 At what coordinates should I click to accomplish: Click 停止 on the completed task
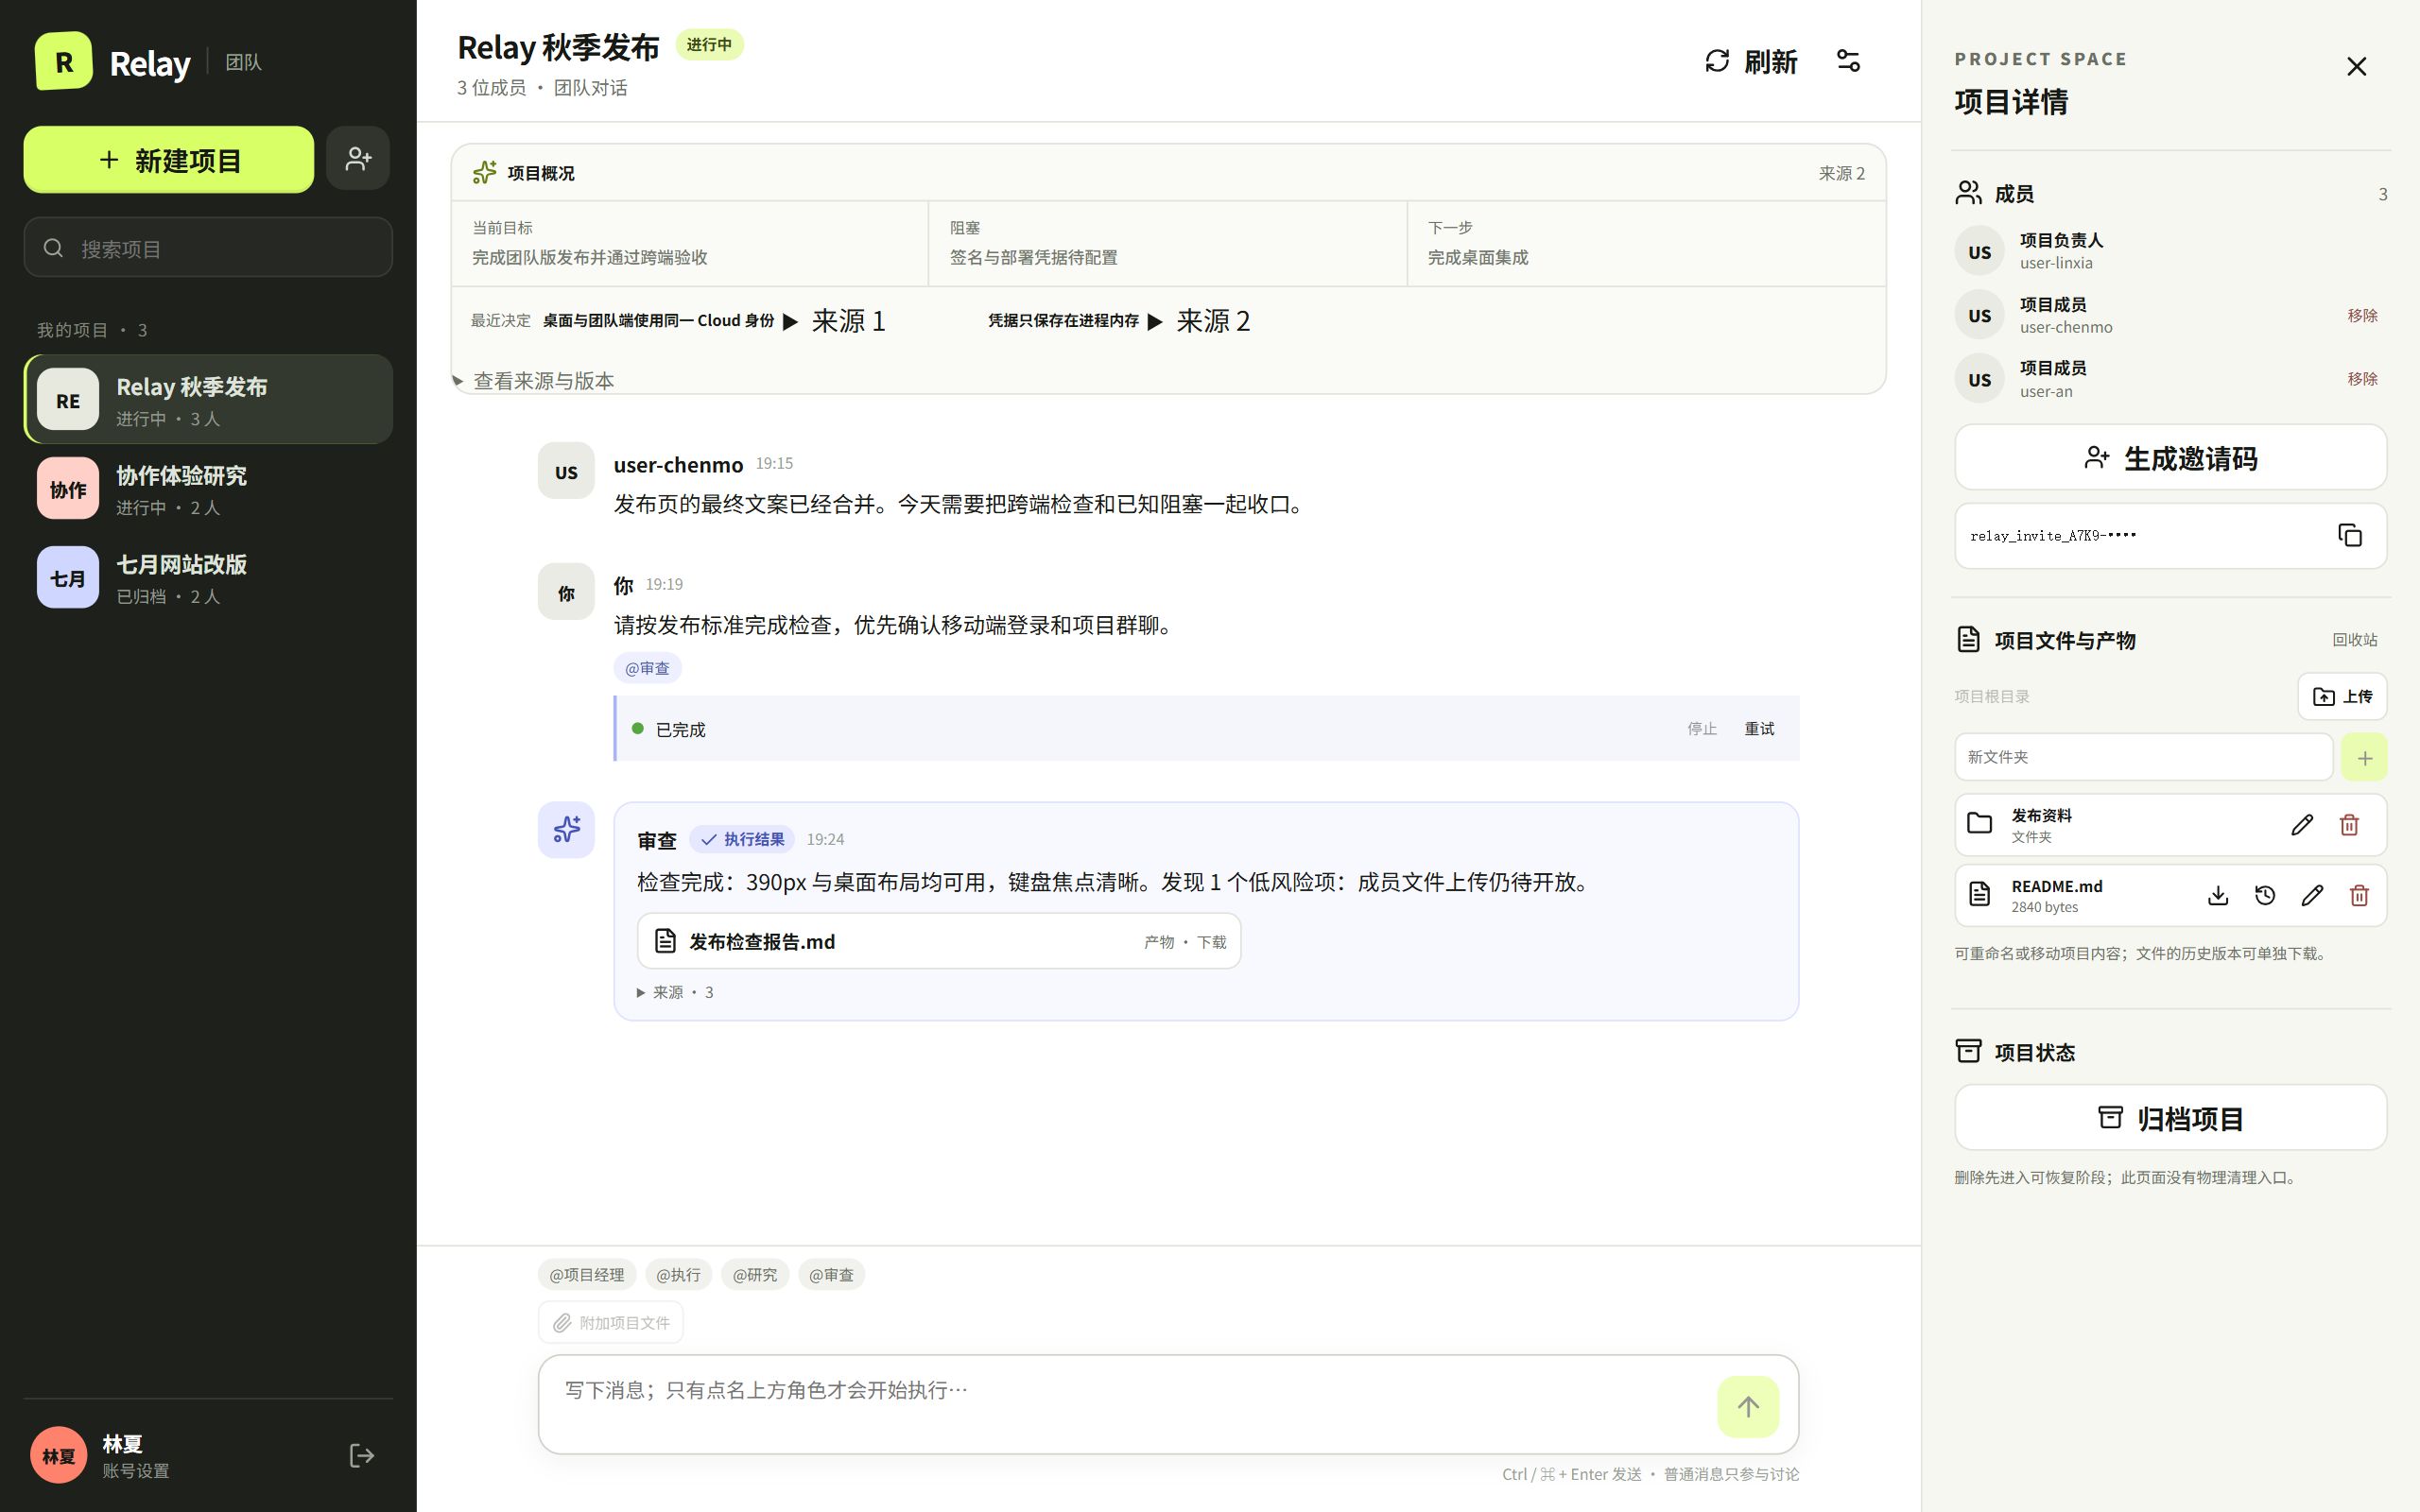click(x=1702, y=729)
